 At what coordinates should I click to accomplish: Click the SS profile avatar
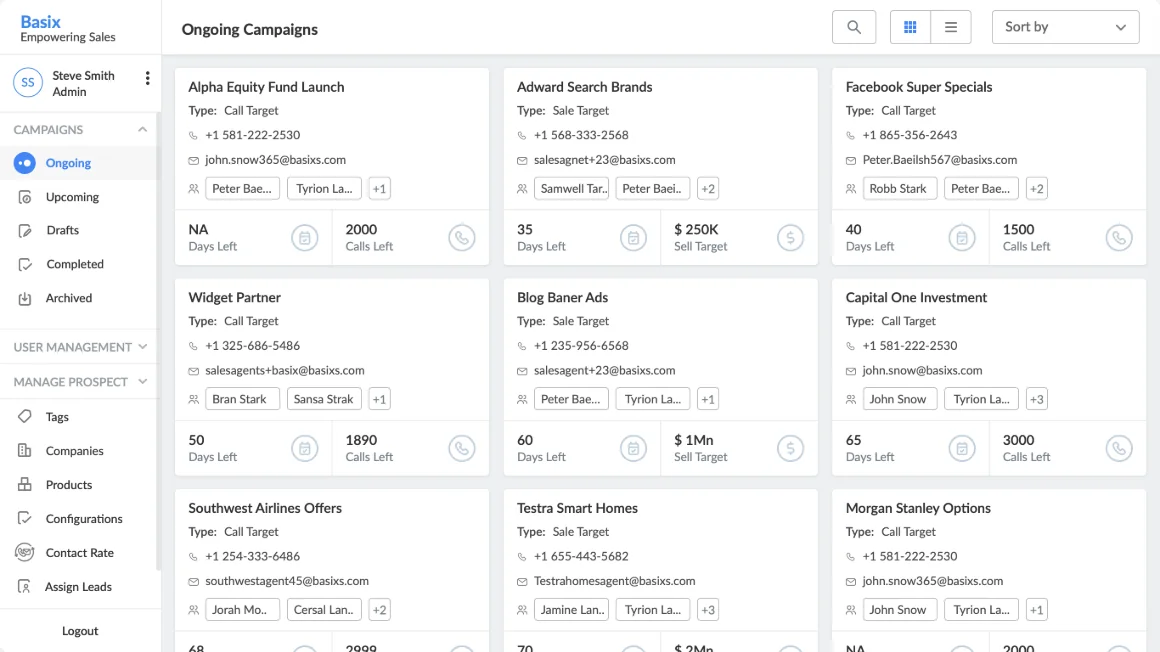(x=27, y=83)
